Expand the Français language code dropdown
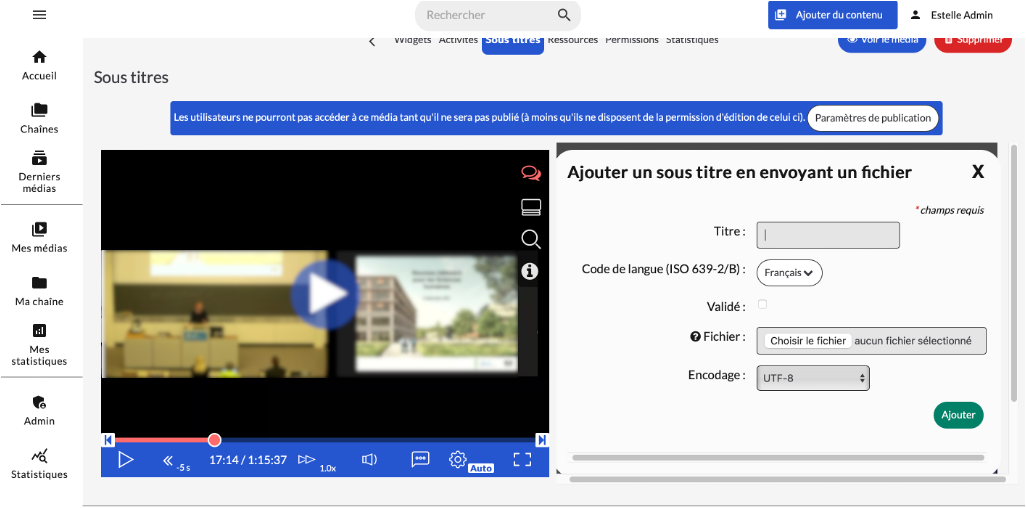1026x508 pixels. 789,272
